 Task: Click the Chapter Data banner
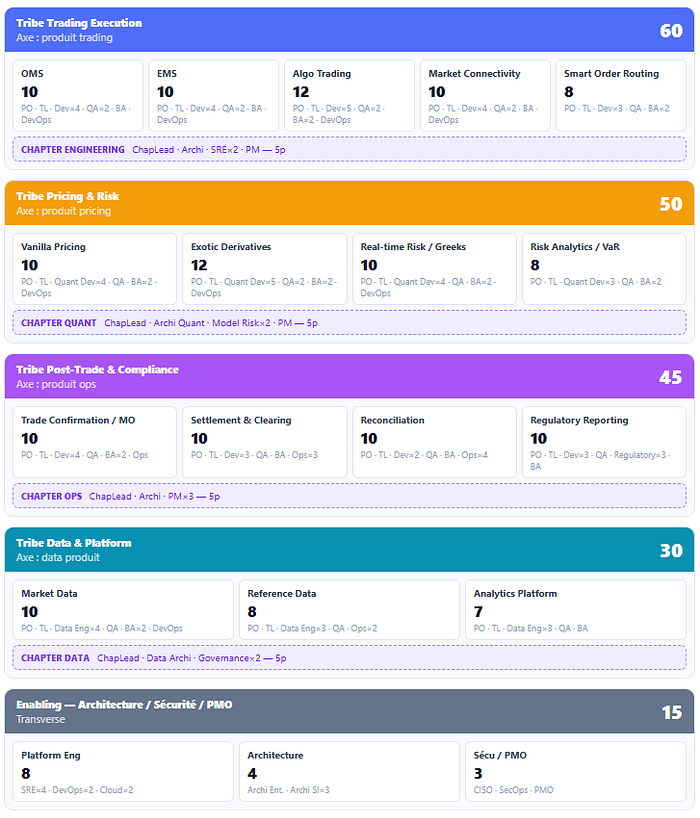[349, 658]
